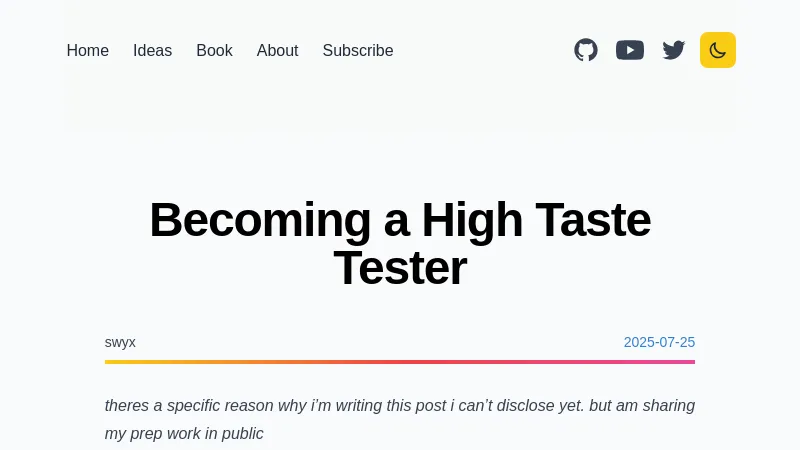Click the post date 2025-07-25
The height and width of the screenshot is (450, 800).
(x=659, y=342)
